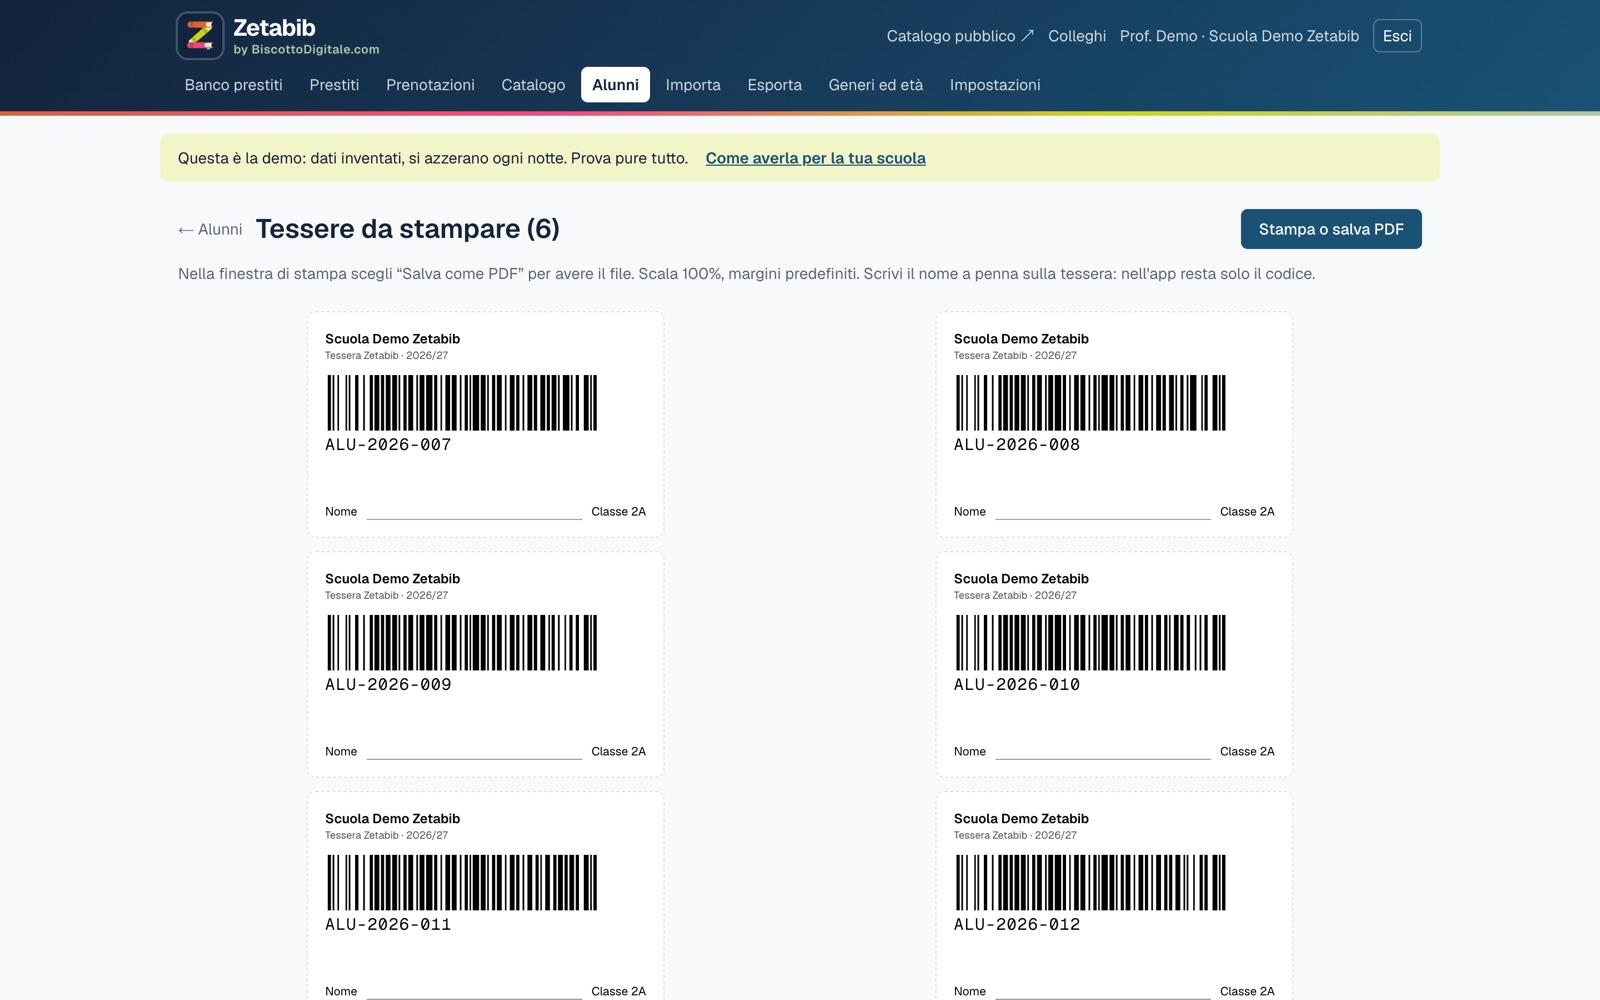Click the barcode of card ALU-2026-008
This screenshot has height=1000, width=1600.
tap(1090, 403)
